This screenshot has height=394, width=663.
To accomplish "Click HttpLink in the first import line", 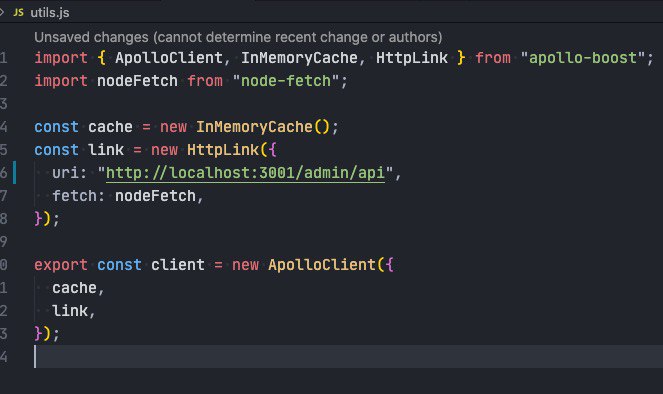I will [412, 58].
